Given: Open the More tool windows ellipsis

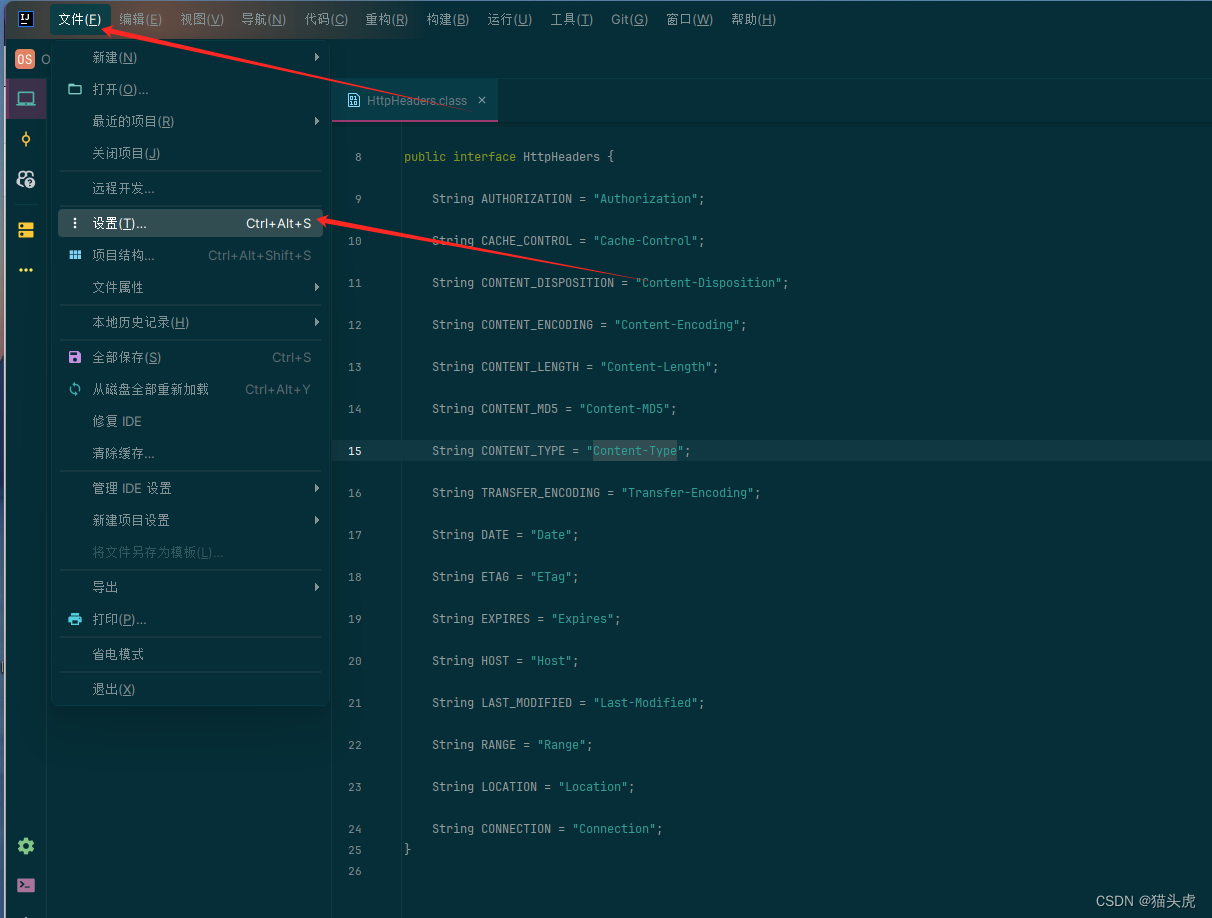Looking at the screenshot, I should point(26,270).
